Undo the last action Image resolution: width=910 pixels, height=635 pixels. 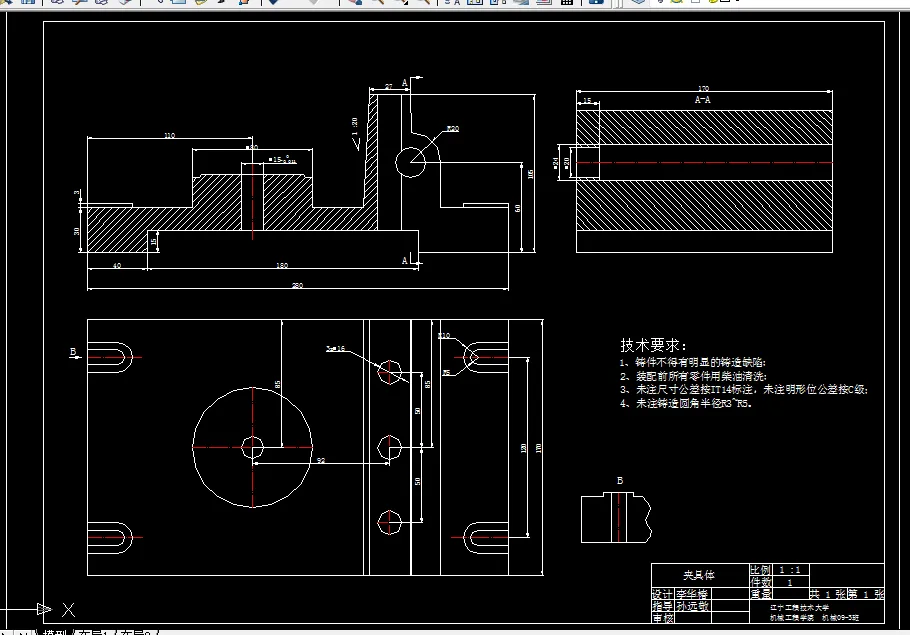(273, 5)
